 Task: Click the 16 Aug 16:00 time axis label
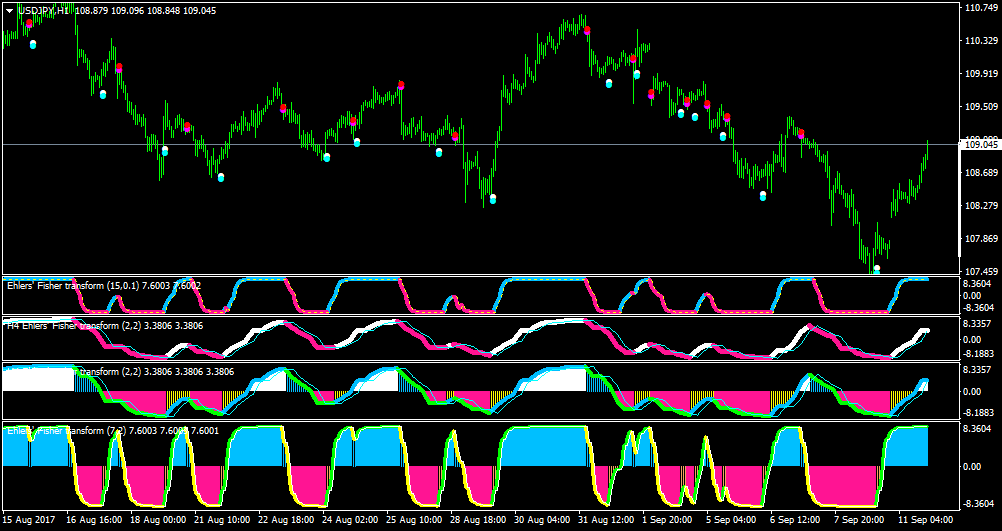coord(93,519)
